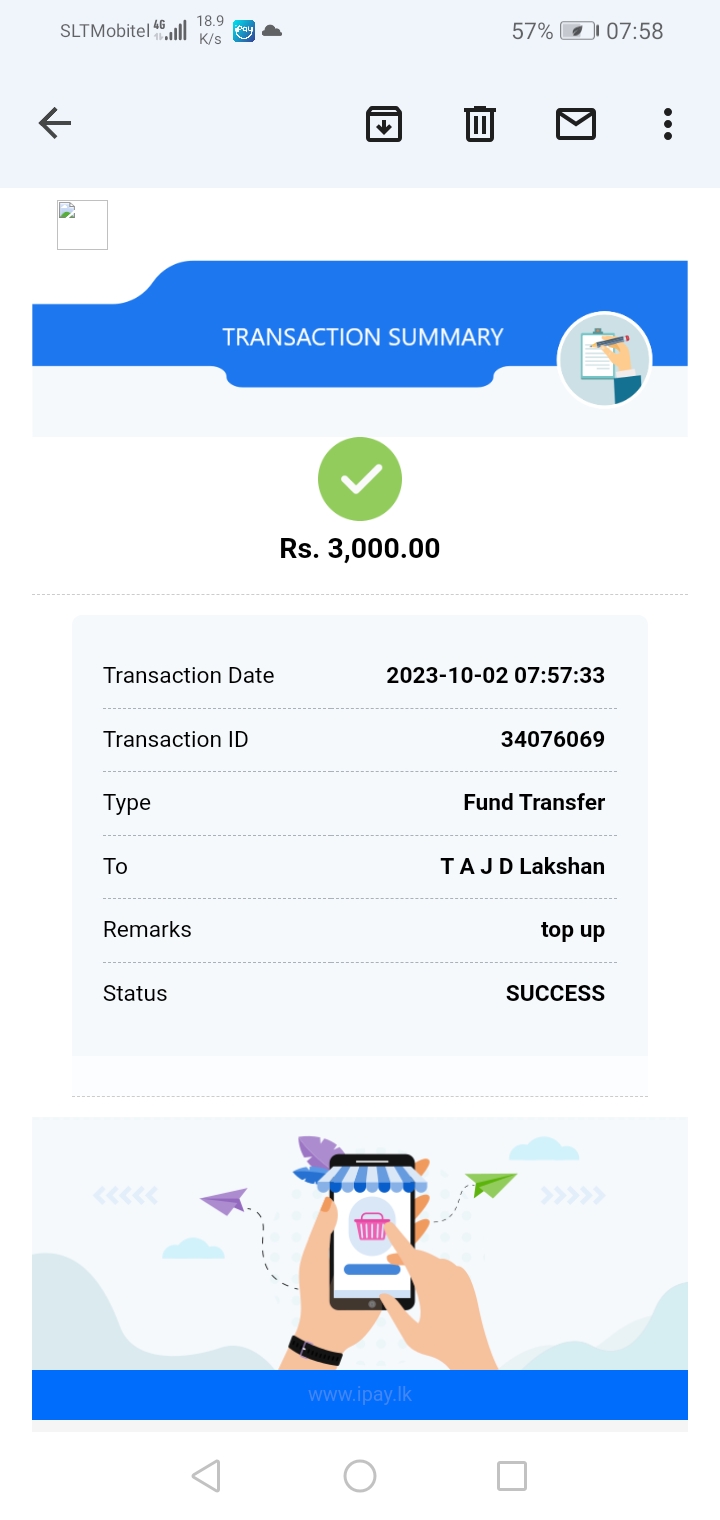The image size is (720, 1520).
Task: Mark email as unread envelope icon
Action: point(576,124)
